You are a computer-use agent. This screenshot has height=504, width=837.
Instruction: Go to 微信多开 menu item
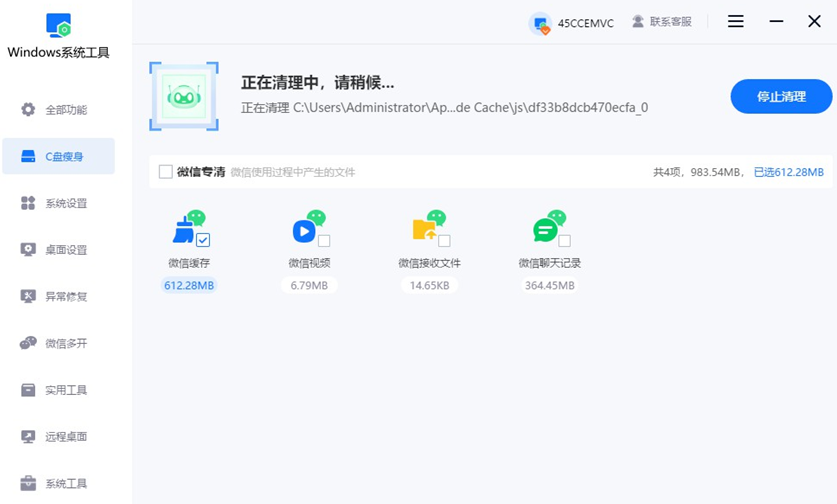(59, 343)
